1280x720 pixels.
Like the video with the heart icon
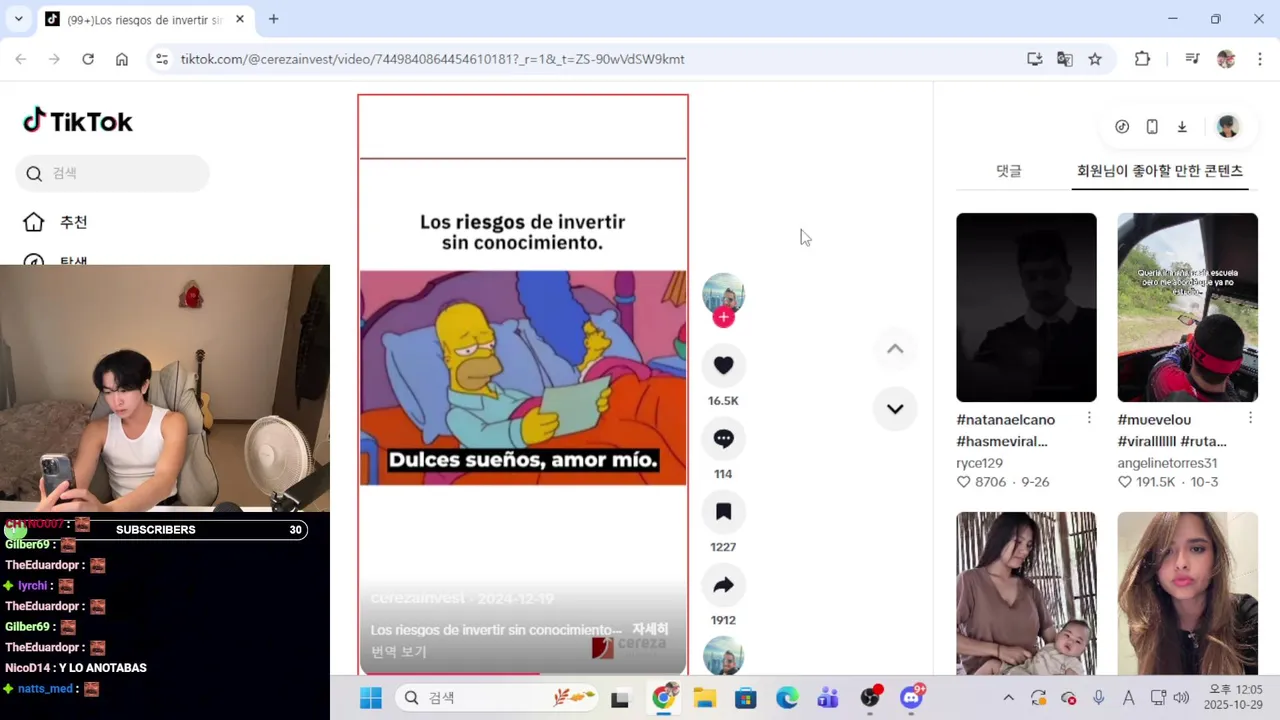pos(723,366)
